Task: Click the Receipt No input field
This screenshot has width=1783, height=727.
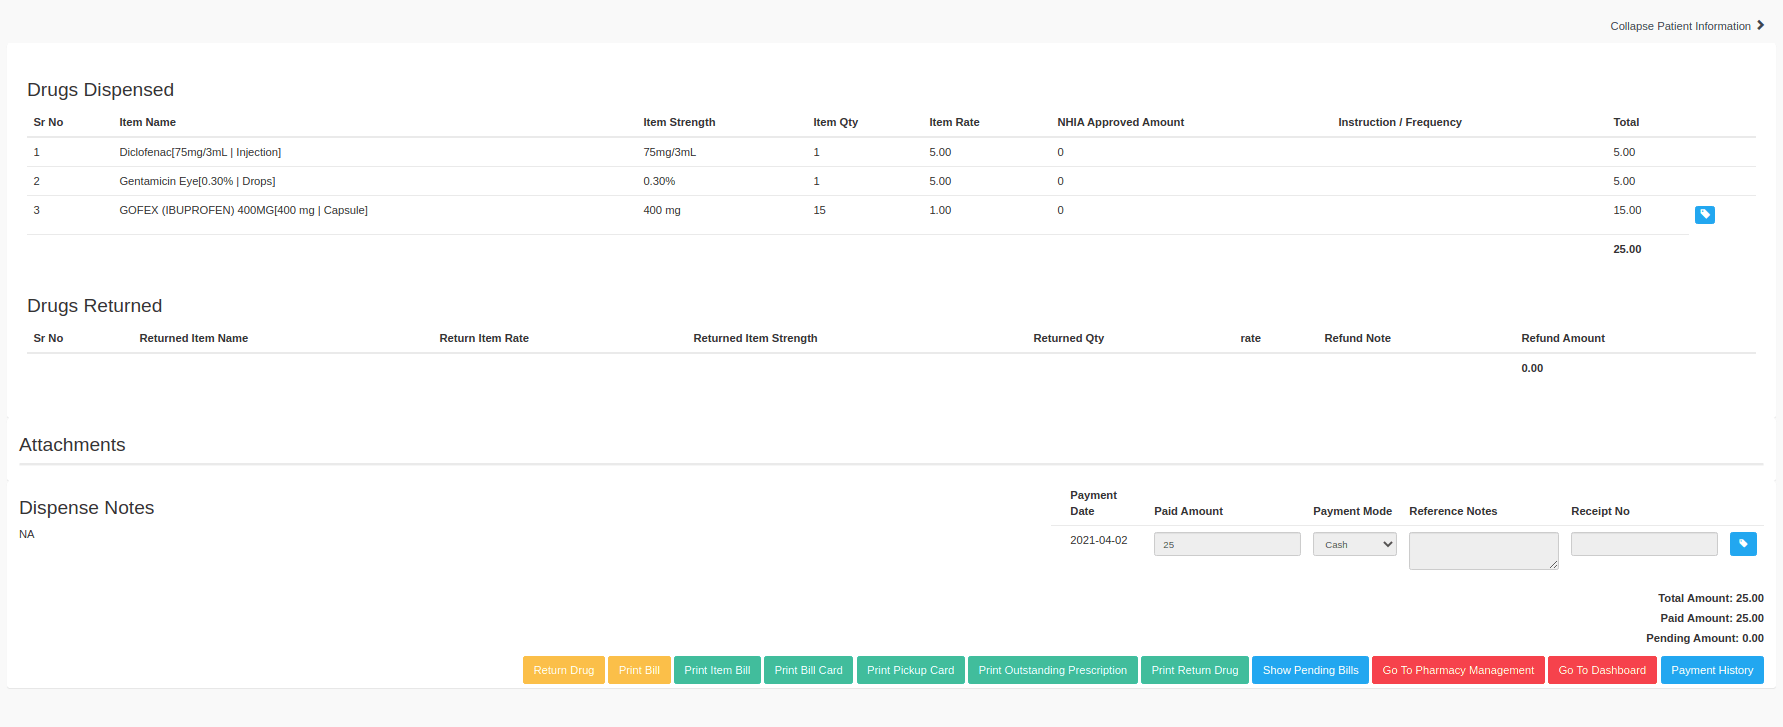Action: [1643, 544]
